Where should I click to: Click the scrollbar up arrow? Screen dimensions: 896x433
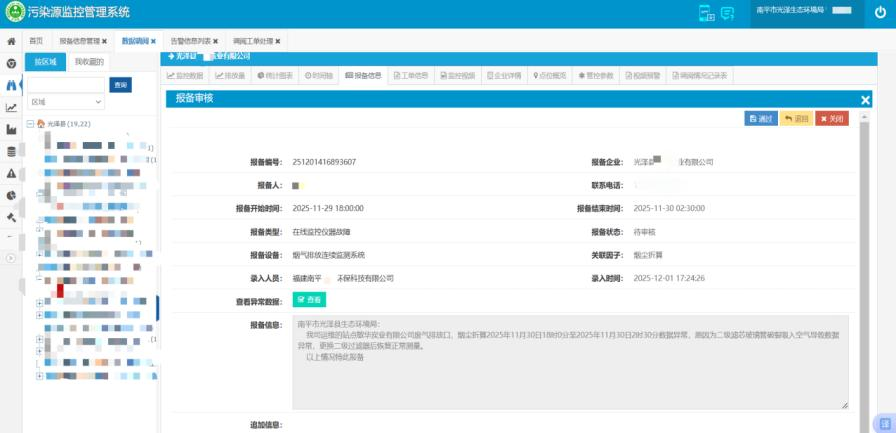click(x=864, y=116)
